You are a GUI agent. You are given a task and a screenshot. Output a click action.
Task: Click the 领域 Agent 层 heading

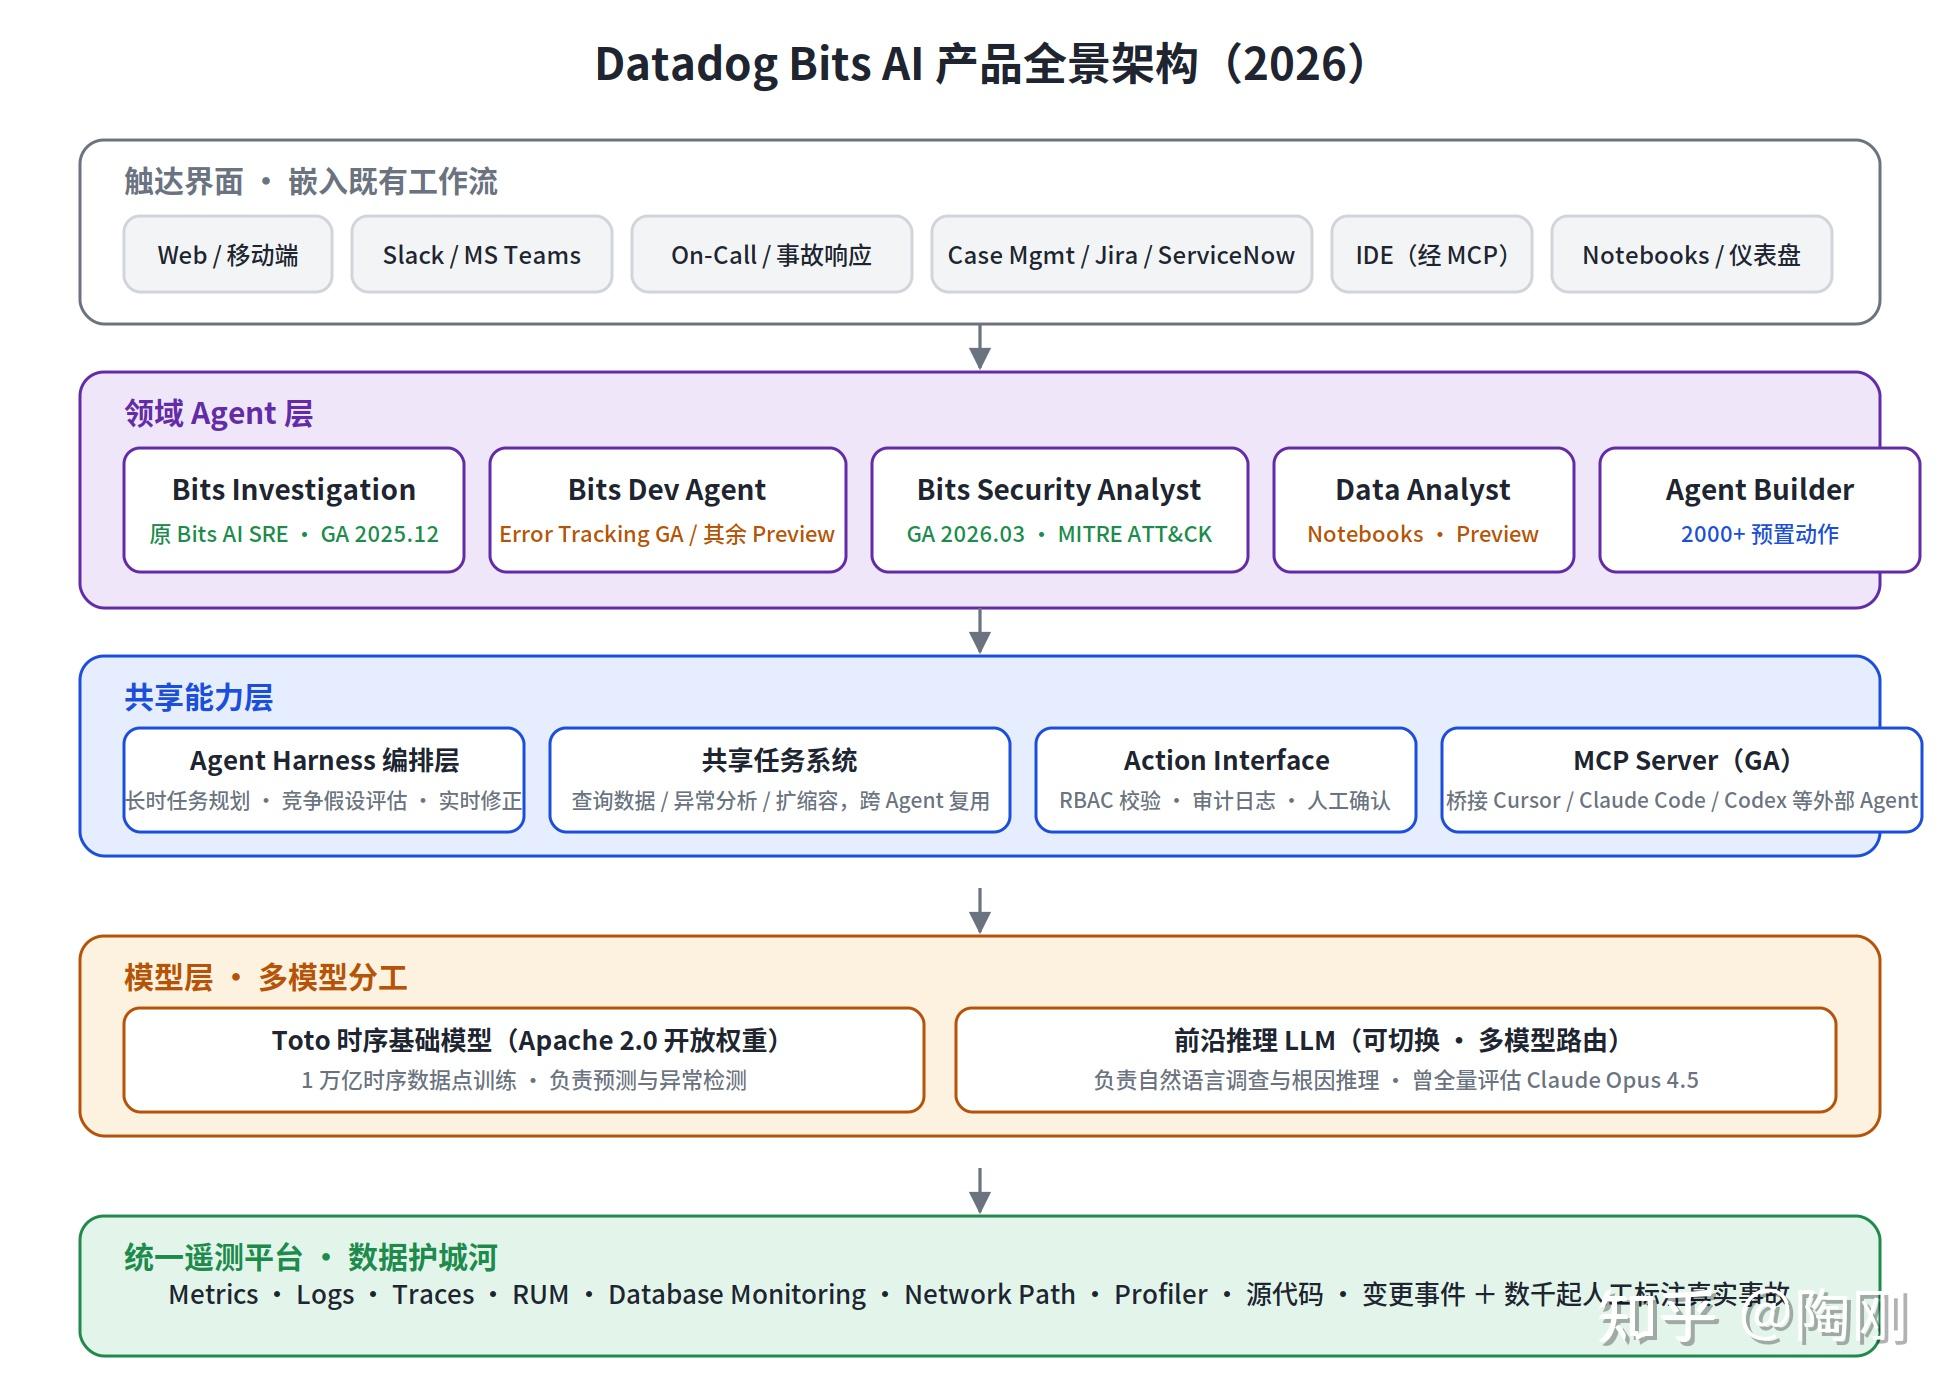(x=218, y=413)
